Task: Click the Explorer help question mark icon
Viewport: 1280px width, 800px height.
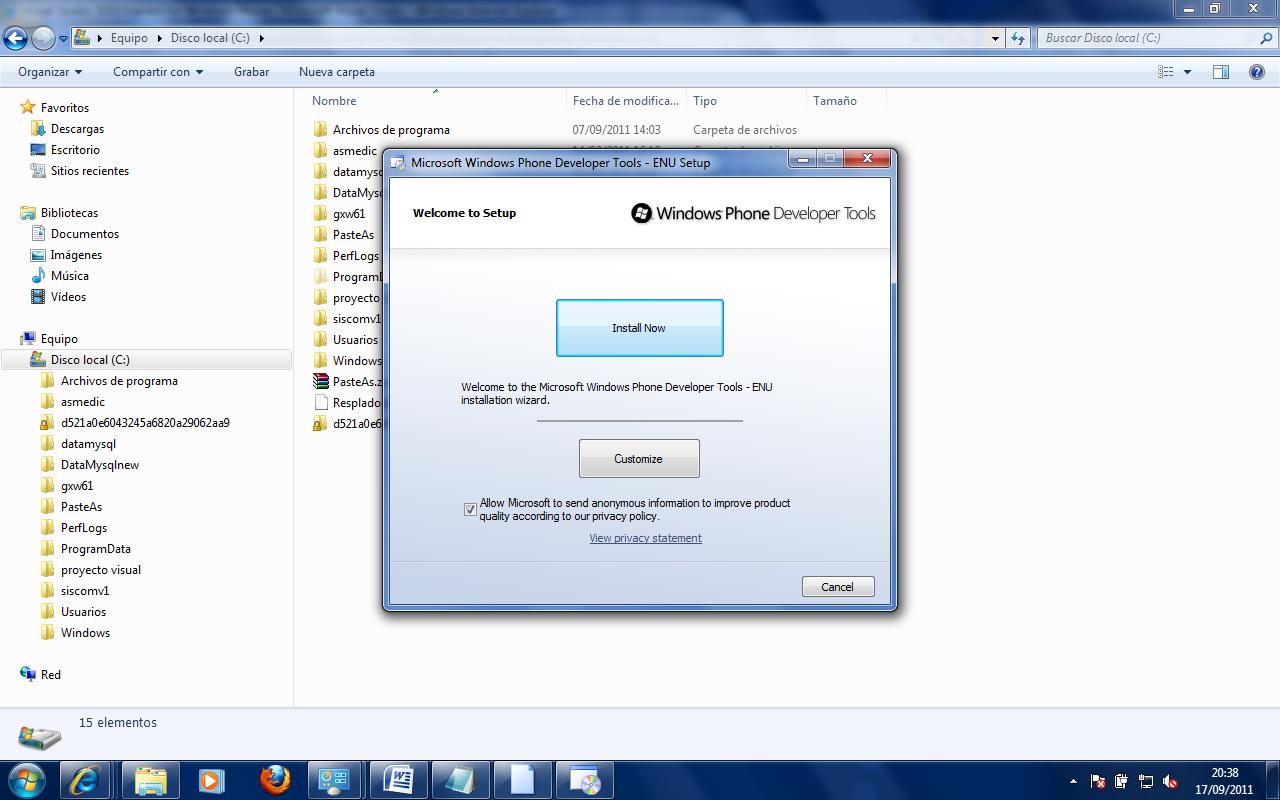Action: pyautogui.click(x=1256, y=72)
